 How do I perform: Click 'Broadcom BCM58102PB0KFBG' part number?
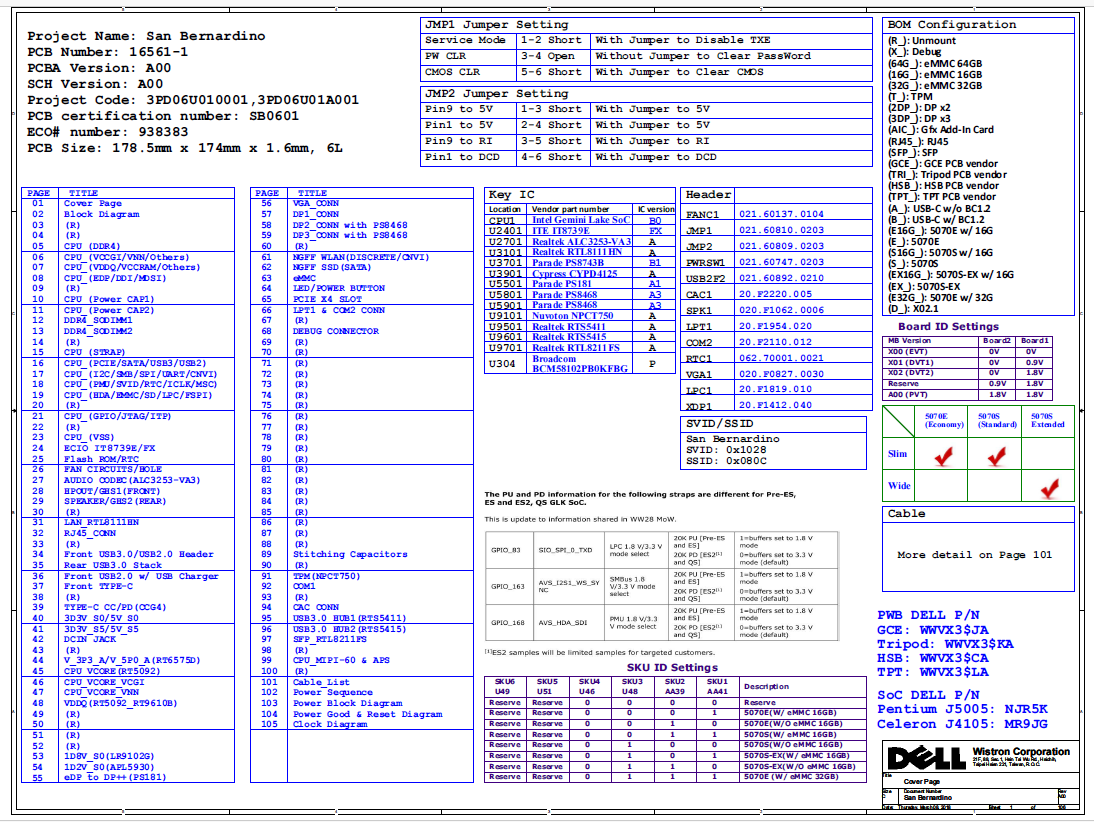[580, 364]
